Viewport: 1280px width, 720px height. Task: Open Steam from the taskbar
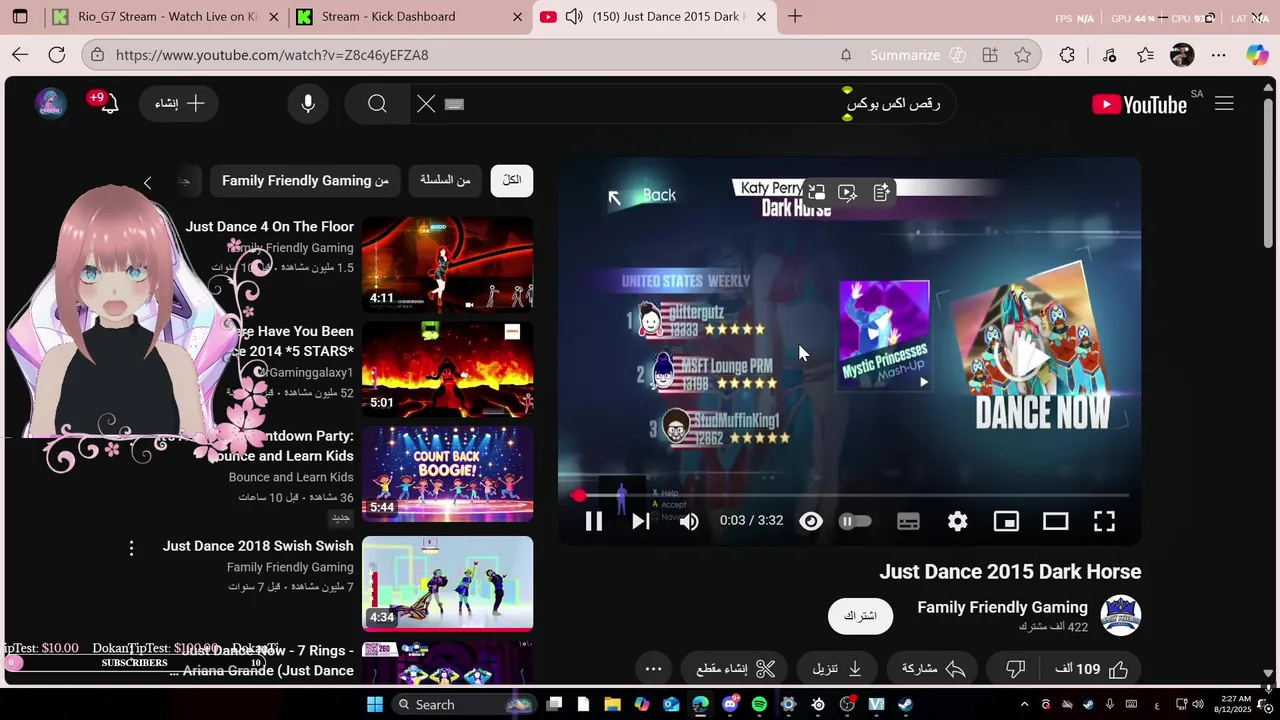point(905,705)
